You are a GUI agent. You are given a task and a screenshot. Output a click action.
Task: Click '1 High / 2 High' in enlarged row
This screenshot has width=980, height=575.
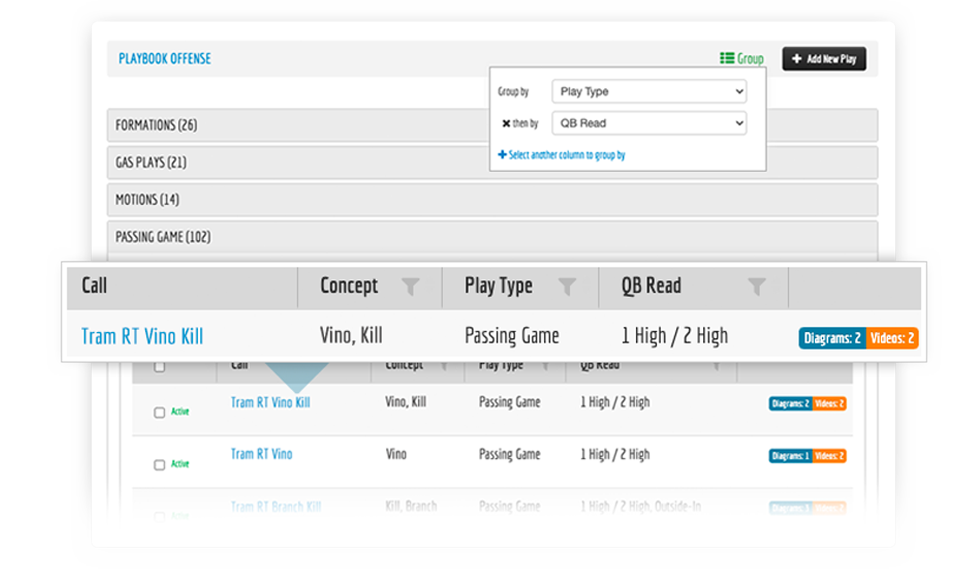(x=674, y=336)
